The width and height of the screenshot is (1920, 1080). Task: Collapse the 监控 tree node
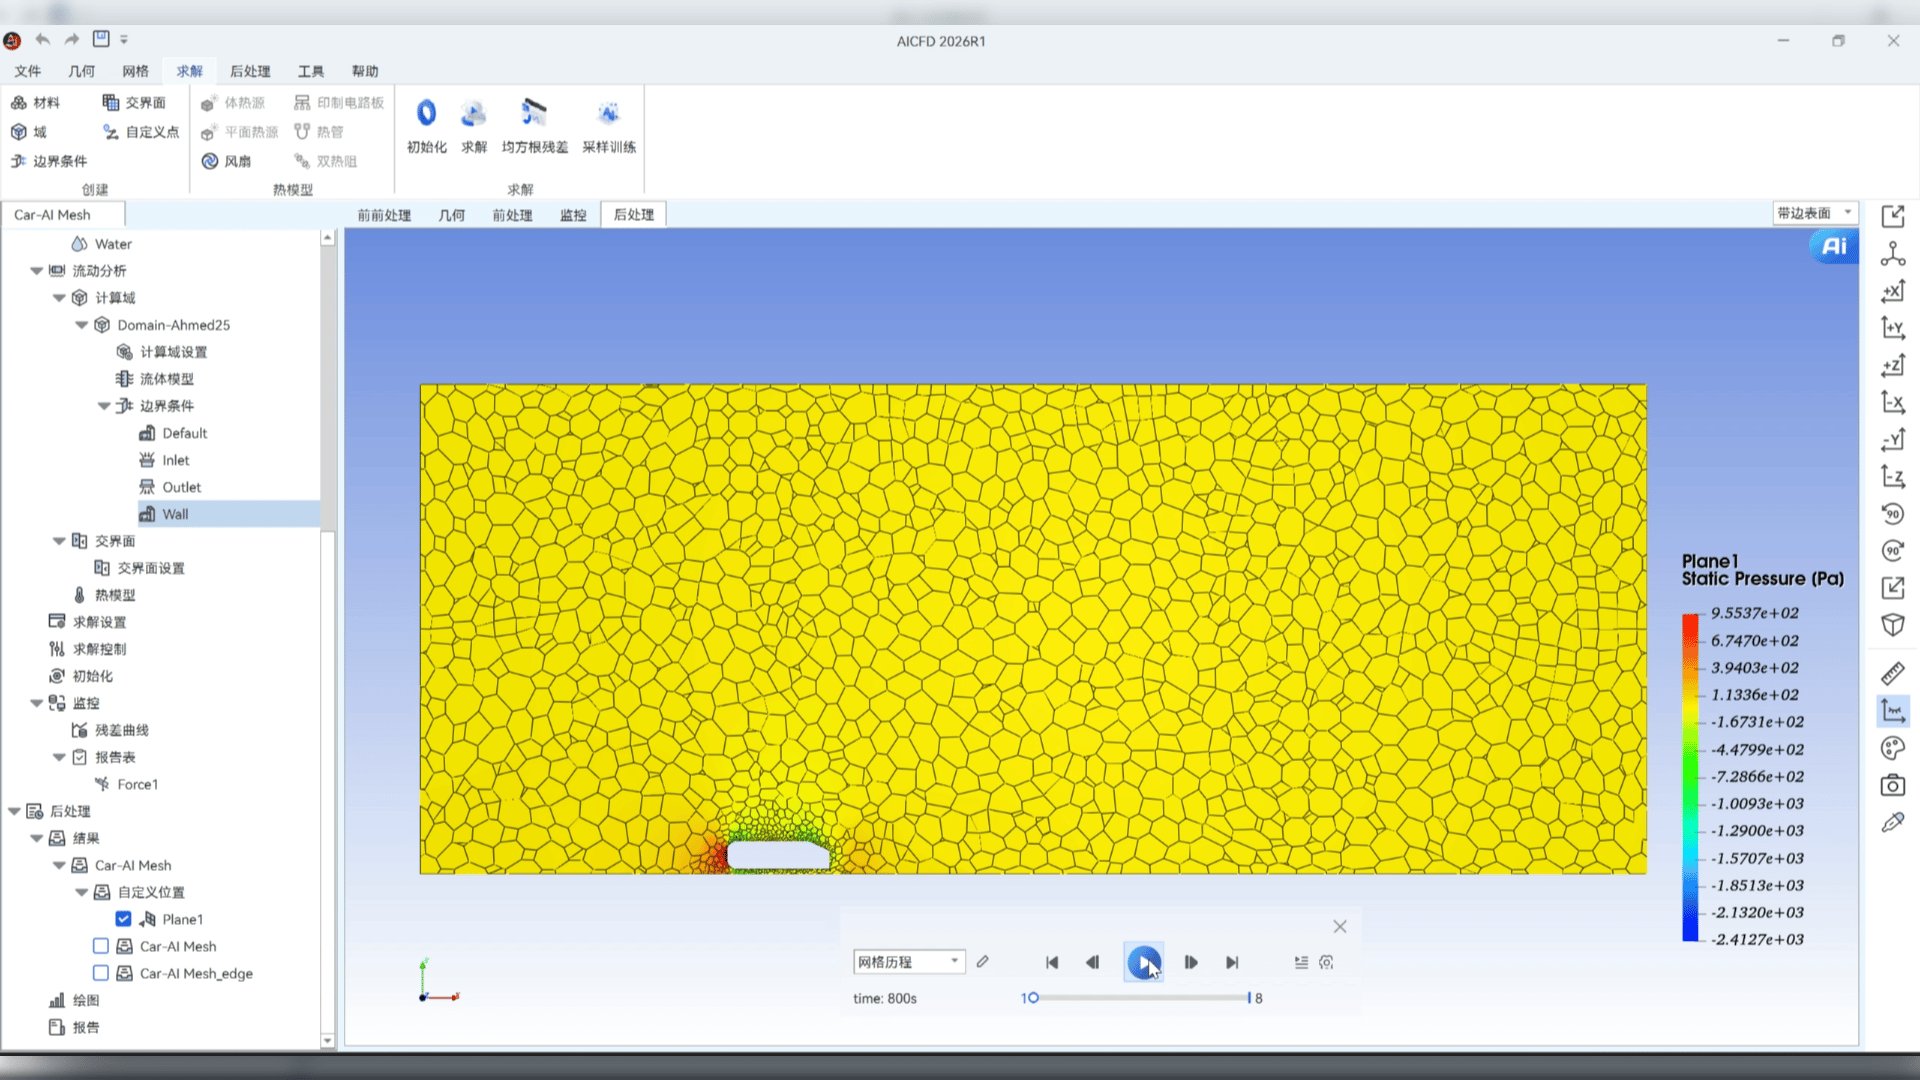pos(37,703)
